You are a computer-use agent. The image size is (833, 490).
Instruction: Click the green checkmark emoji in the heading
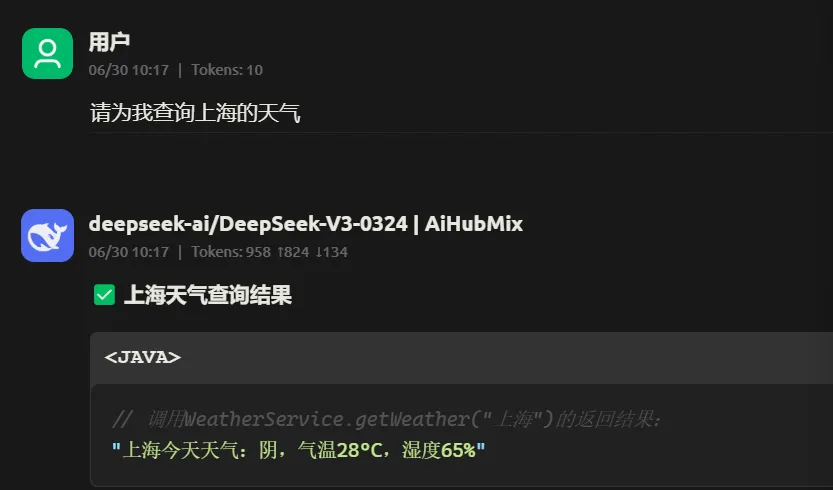point(105,294)
